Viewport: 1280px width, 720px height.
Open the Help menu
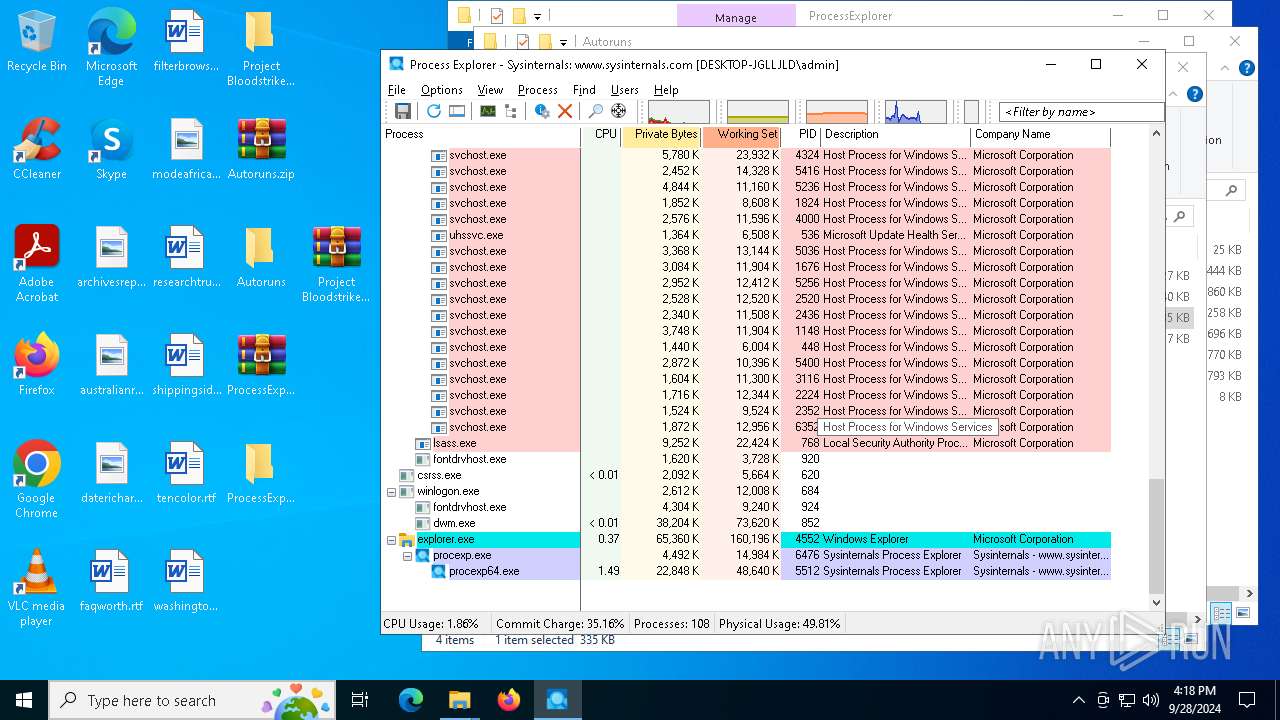[x=666, y=90]
